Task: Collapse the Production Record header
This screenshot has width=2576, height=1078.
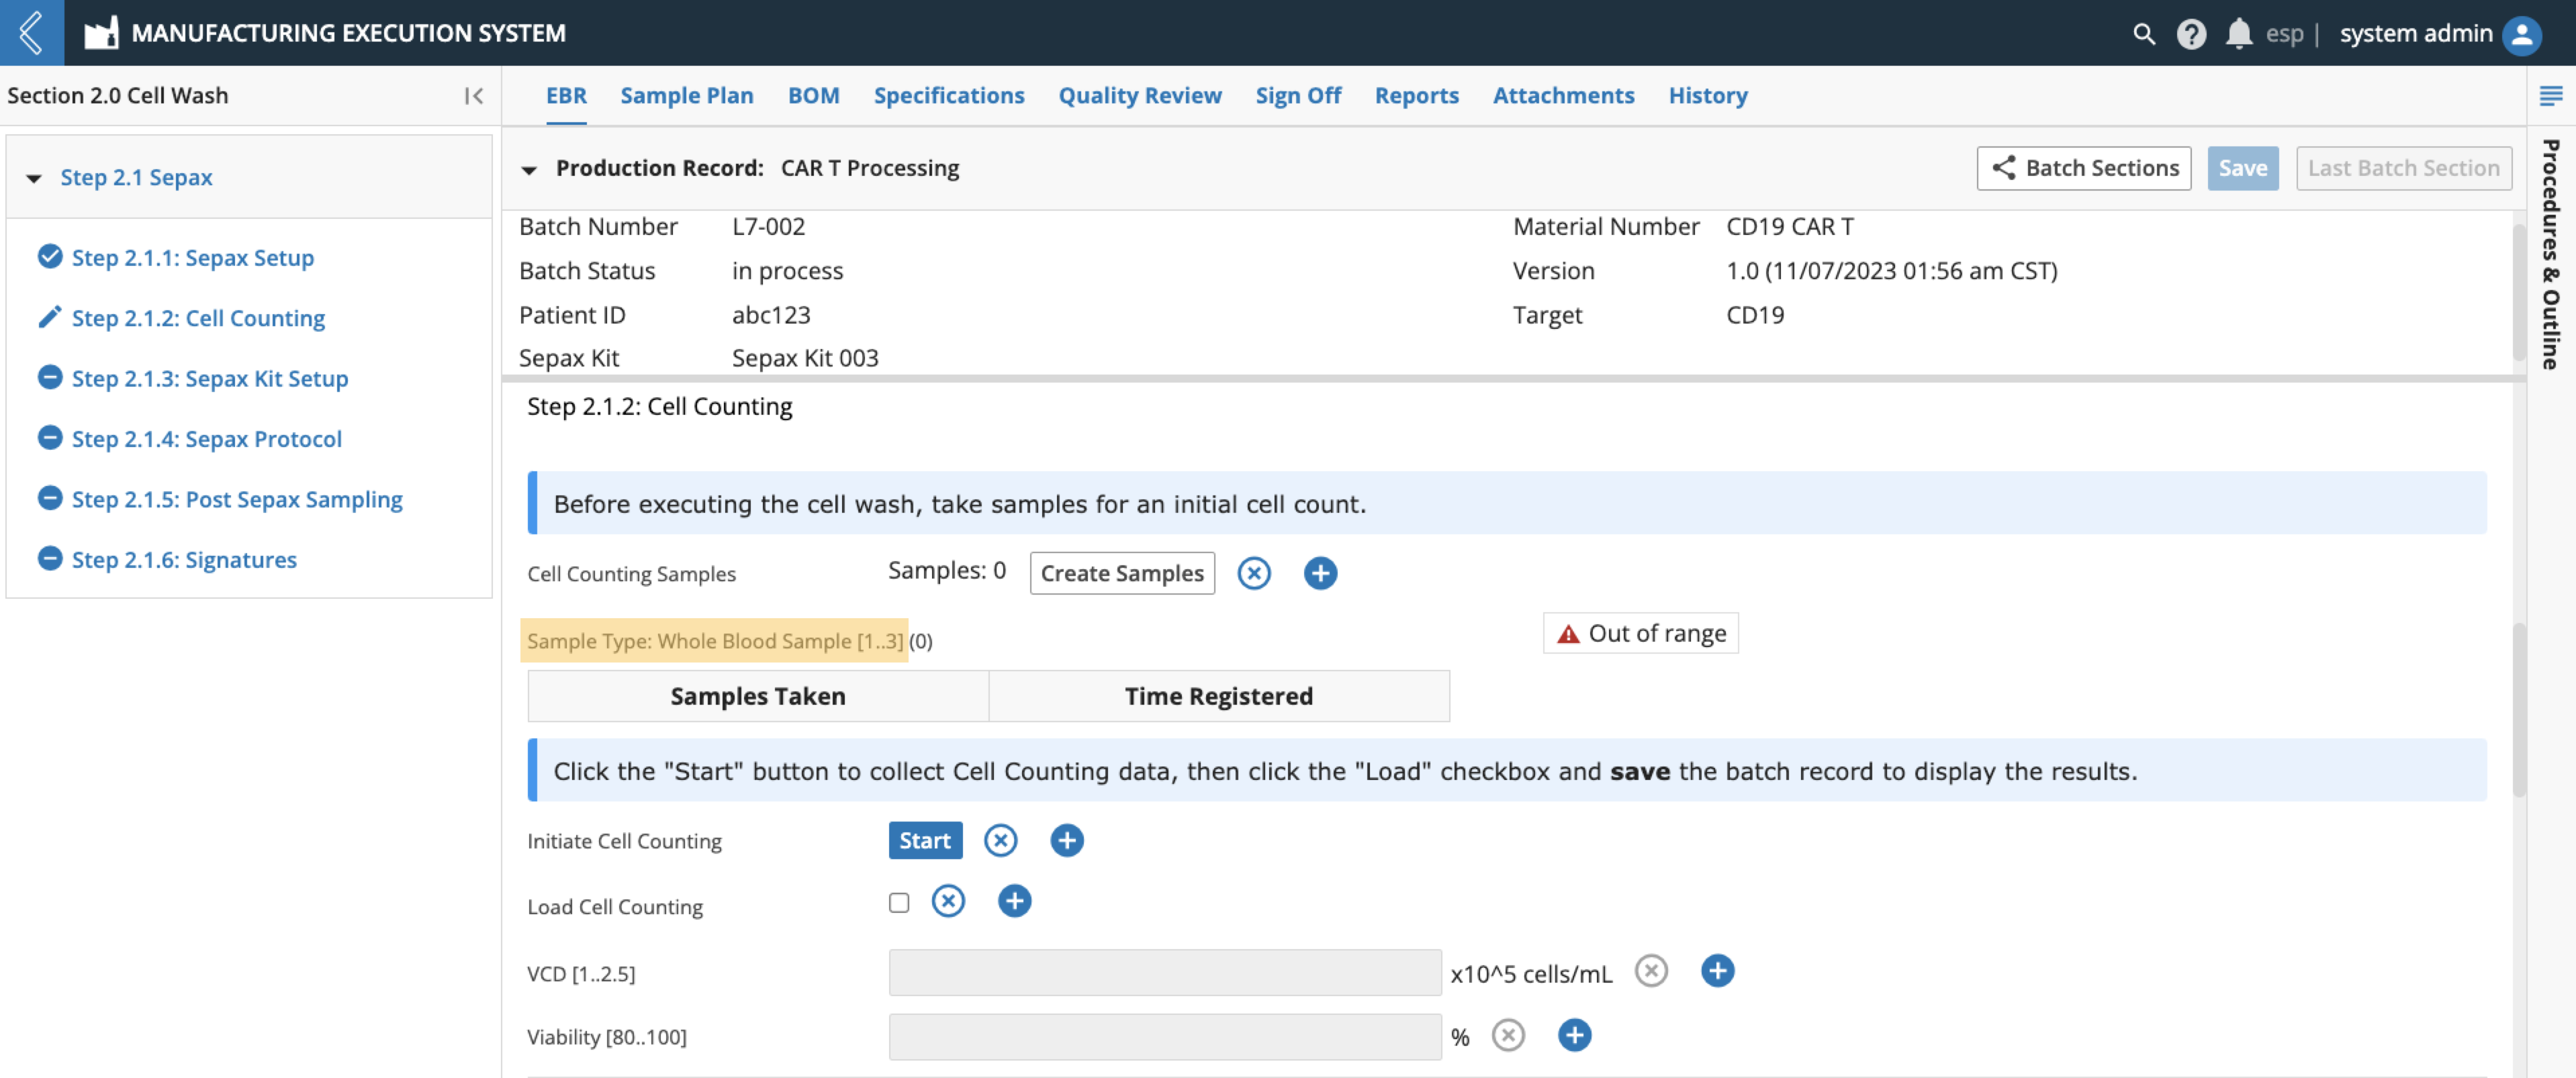Action: [530, 169]
